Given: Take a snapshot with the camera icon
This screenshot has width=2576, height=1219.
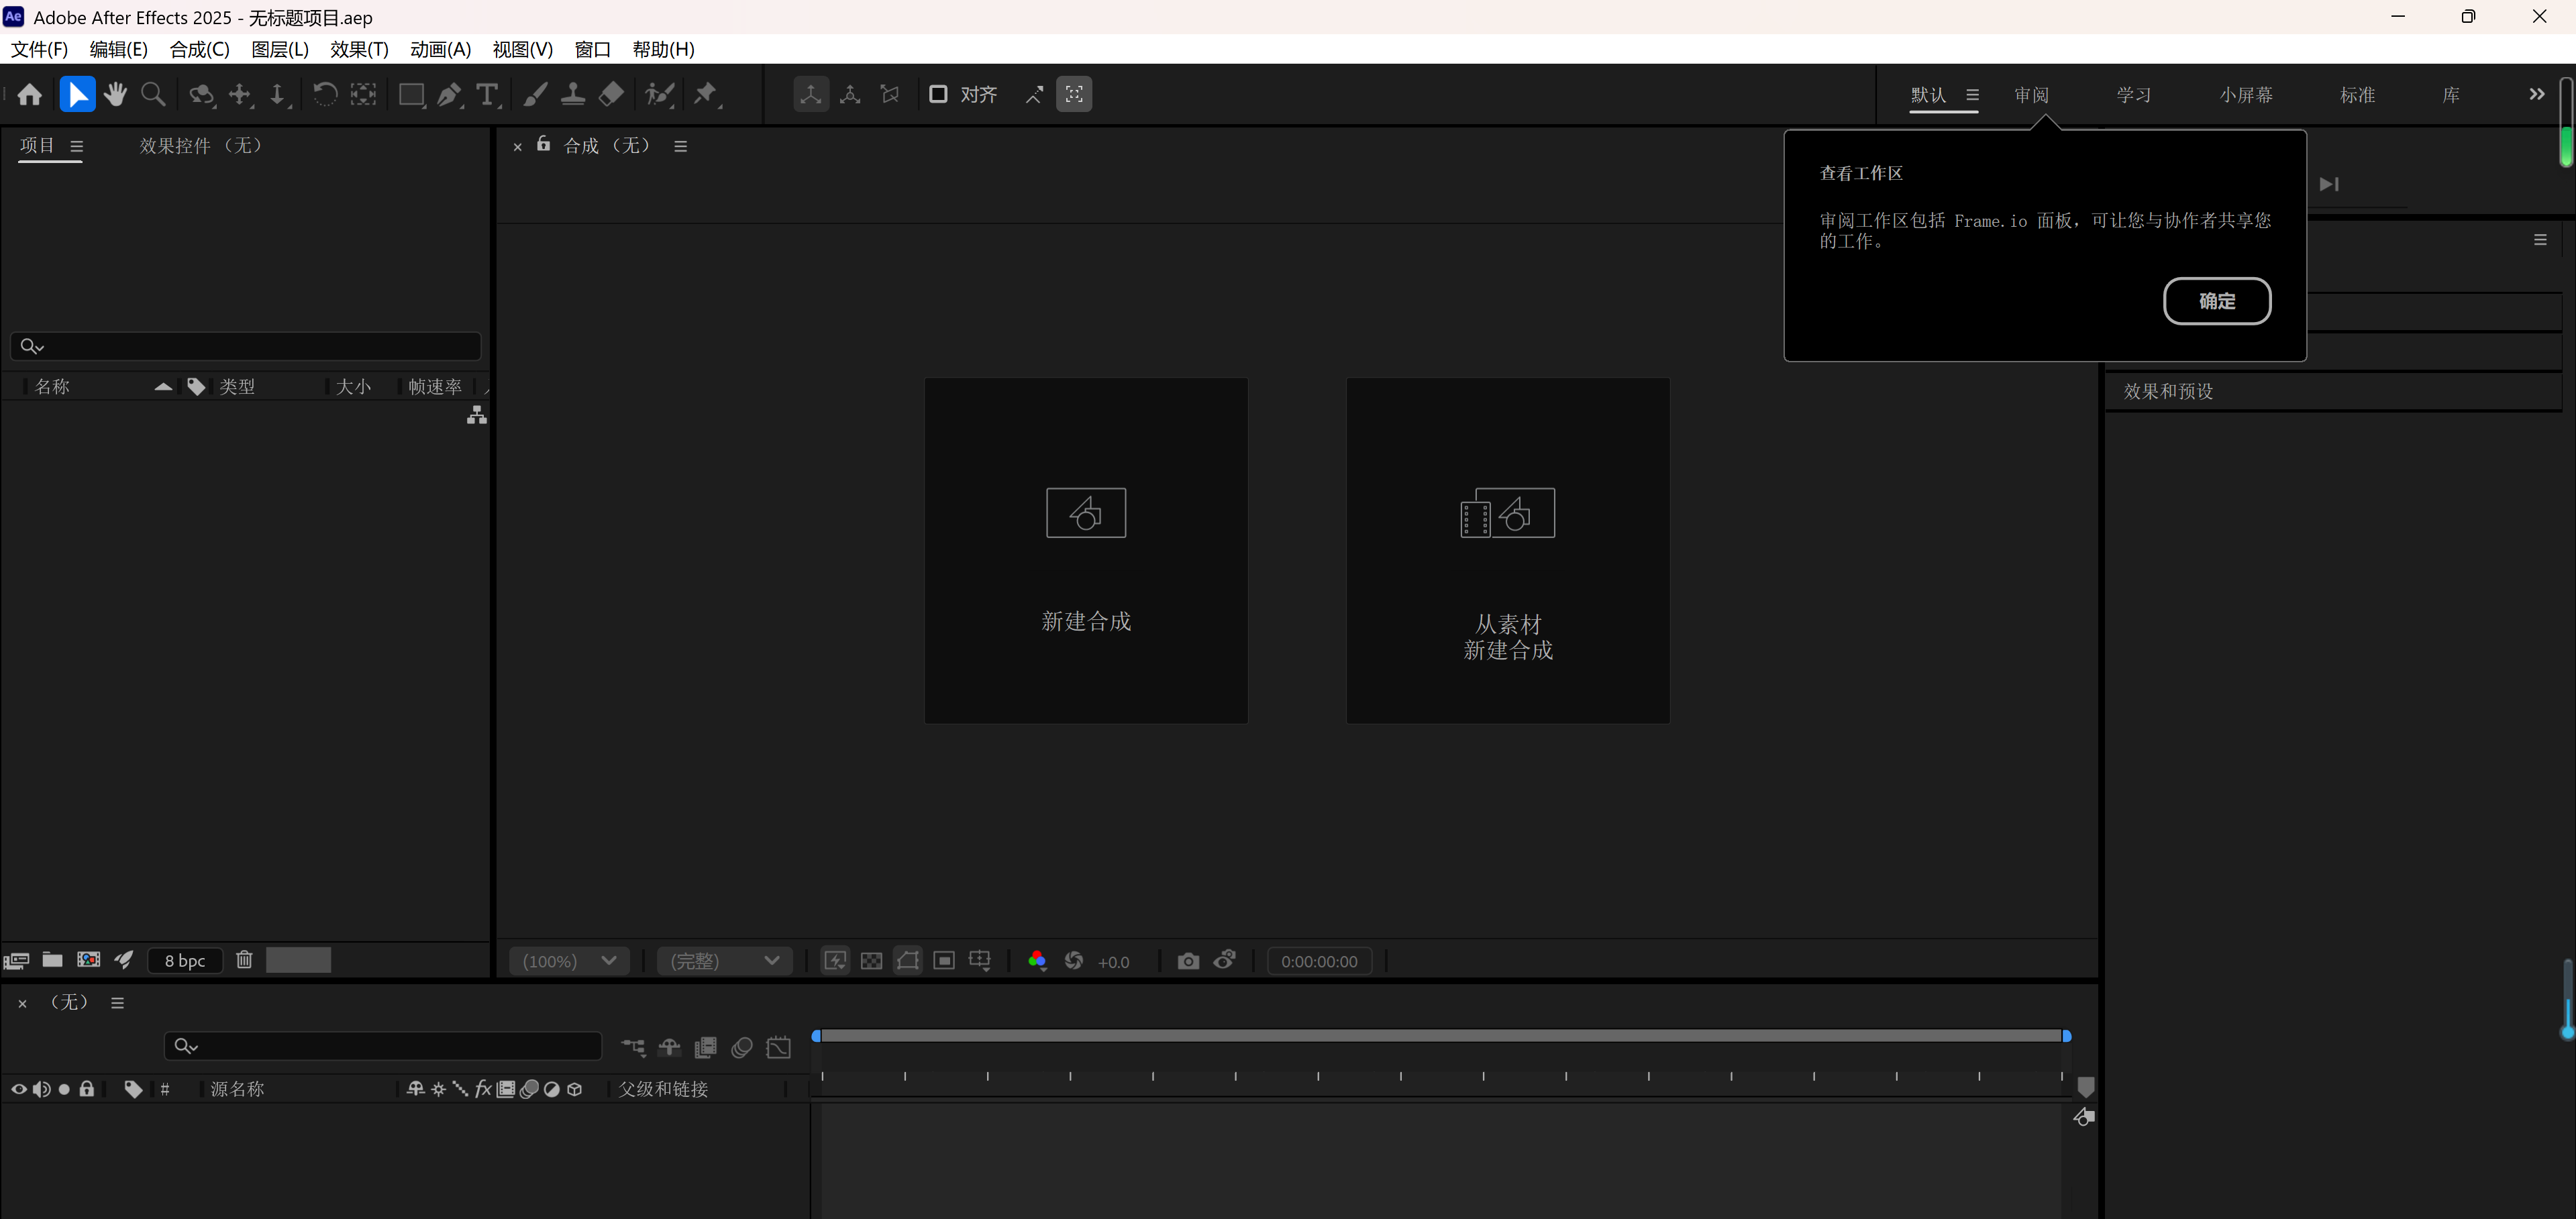Looking at the screenshot, I should [x=1188, y=961].
